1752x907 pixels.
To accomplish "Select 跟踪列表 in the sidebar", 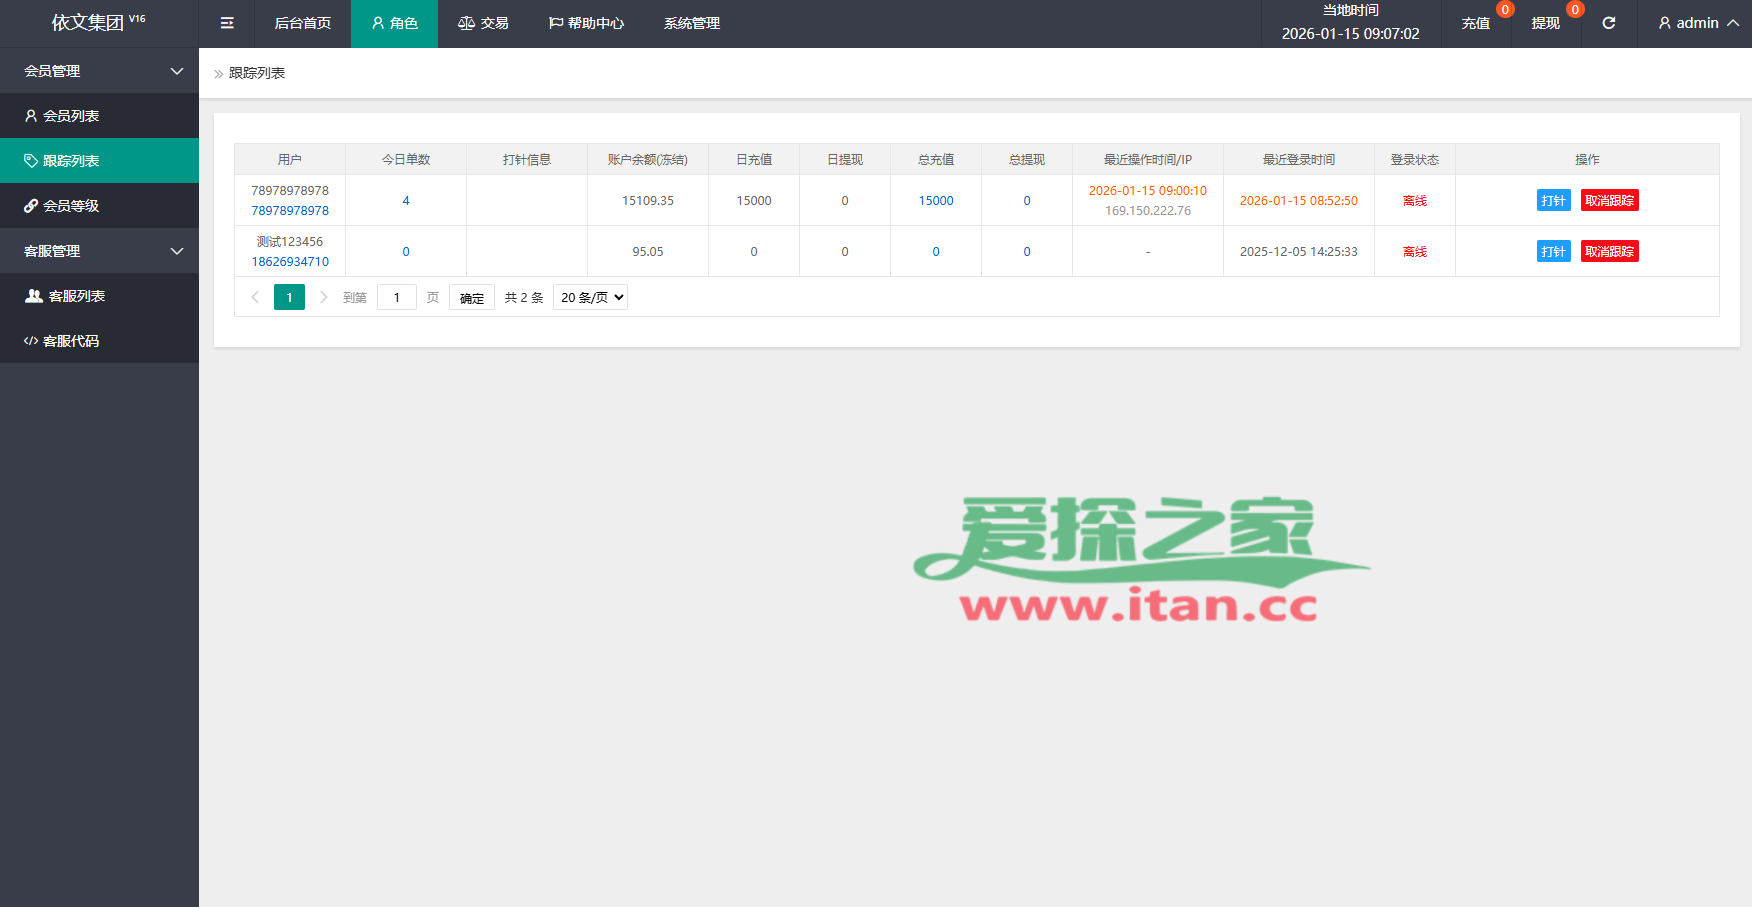I will pyautogui.click(x=70, y=161).
